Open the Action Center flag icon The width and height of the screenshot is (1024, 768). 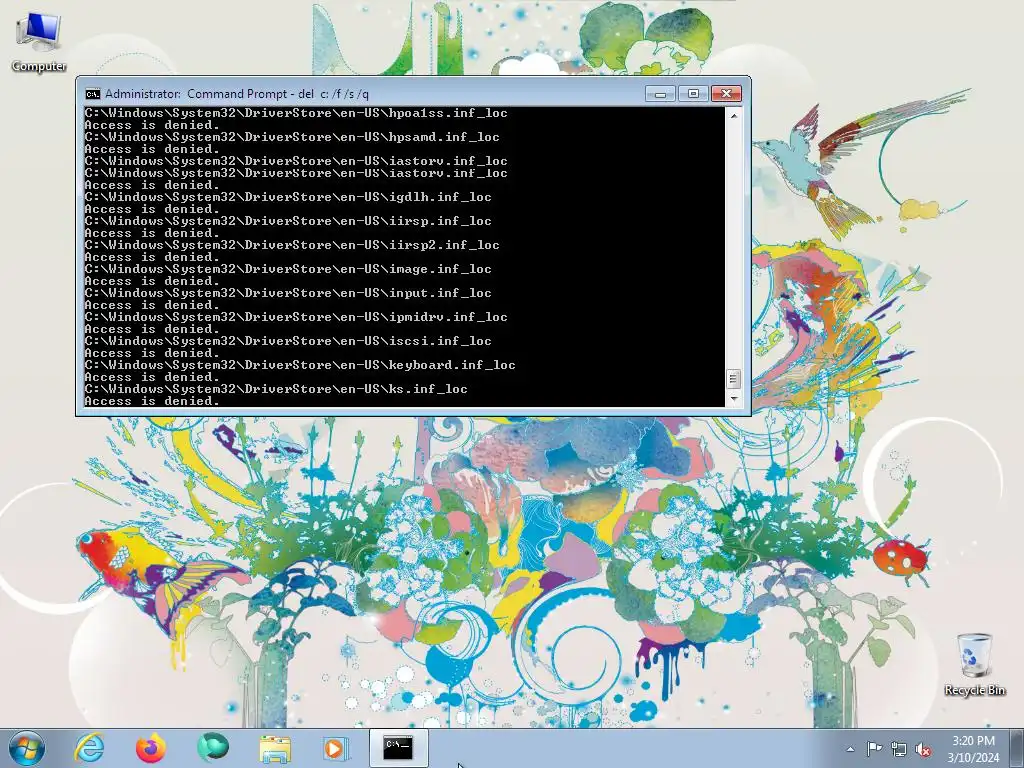(874, 749)
